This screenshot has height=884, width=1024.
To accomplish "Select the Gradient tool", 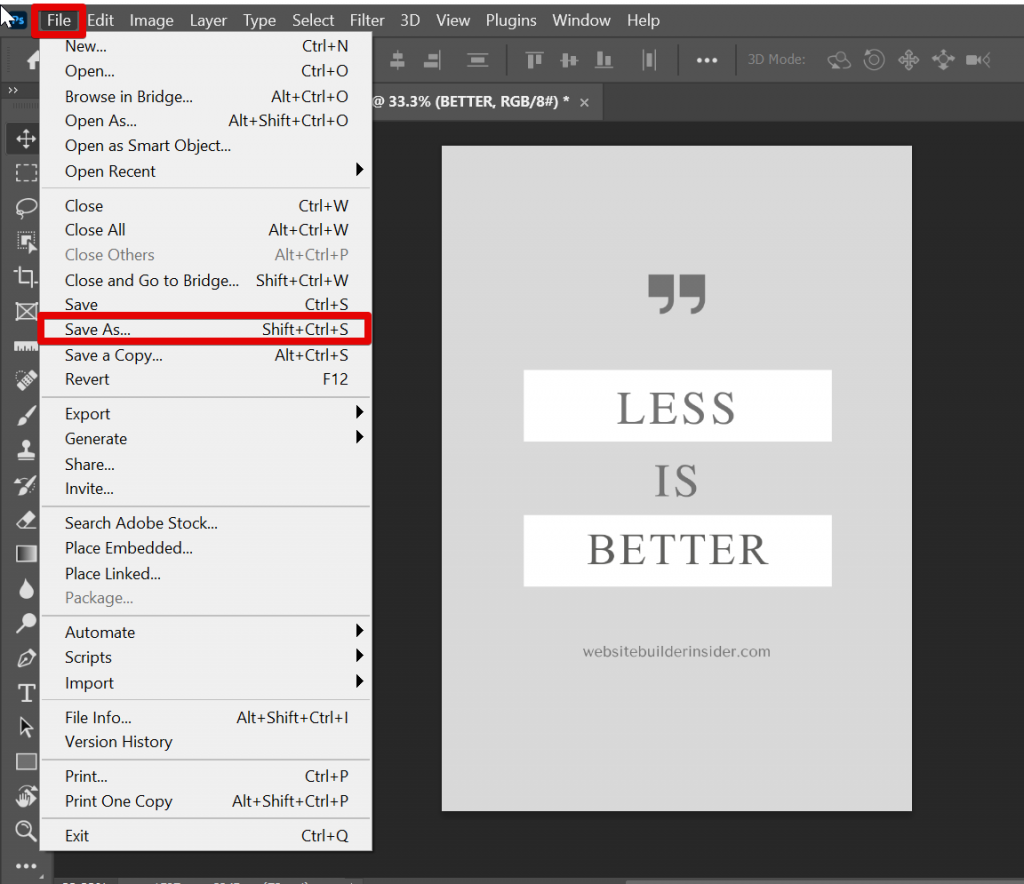I will pyautogui.click(x=26, y=554).
